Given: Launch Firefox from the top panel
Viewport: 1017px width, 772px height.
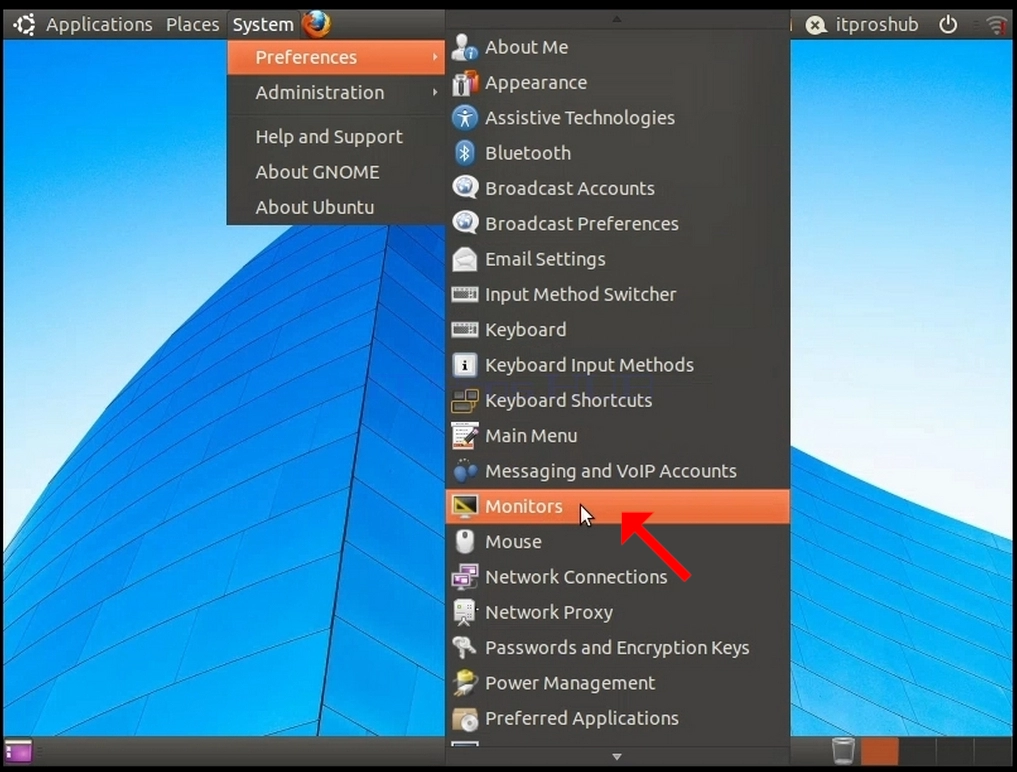Looking at the screenshot, I should [x=317, y=24].
